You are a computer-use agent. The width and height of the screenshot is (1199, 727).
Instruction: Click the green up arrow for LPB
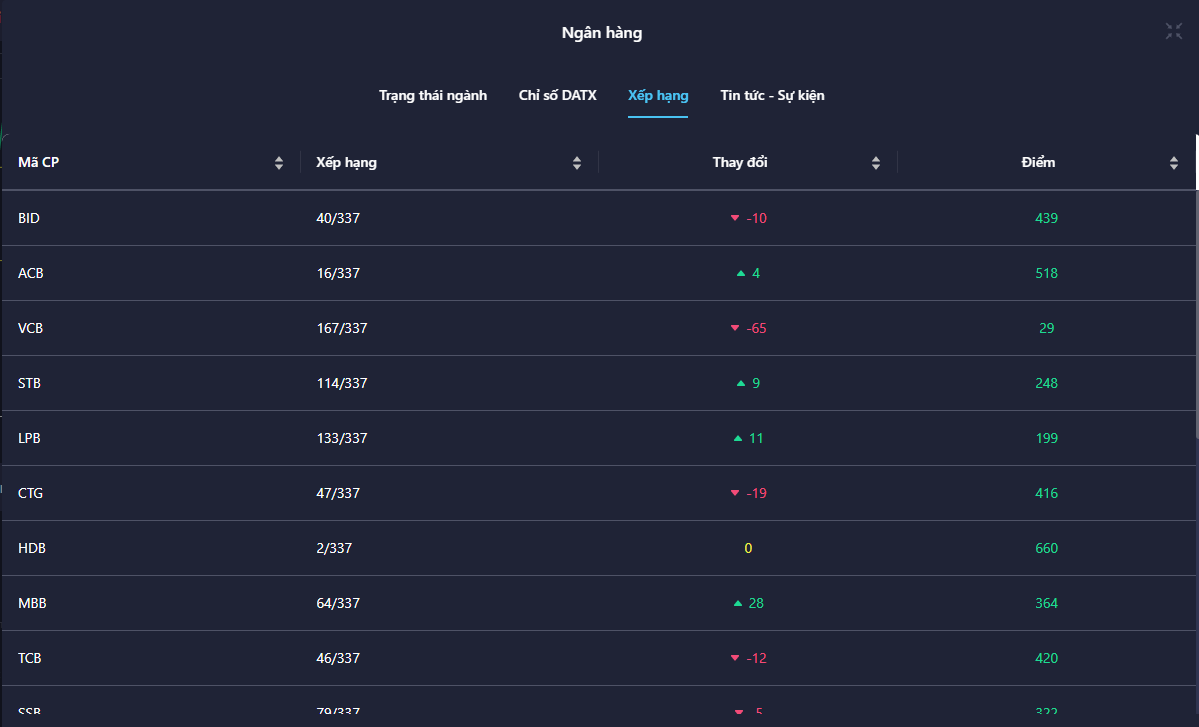[738, 438]
